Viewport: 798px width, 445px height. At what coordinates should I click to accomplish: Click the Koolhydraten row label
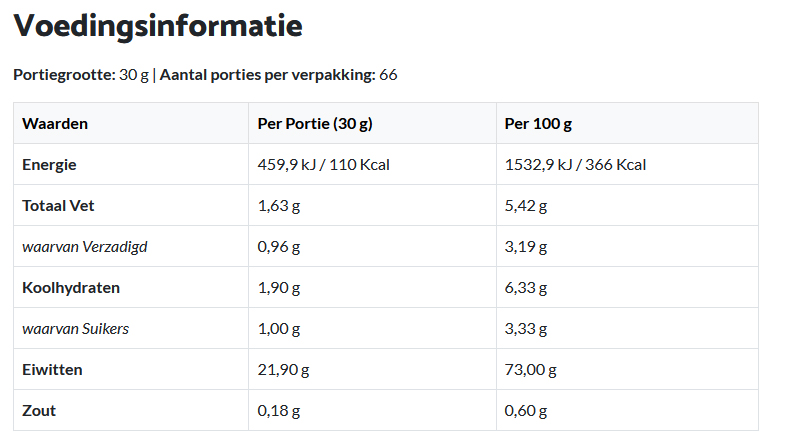tap(71, 288)
